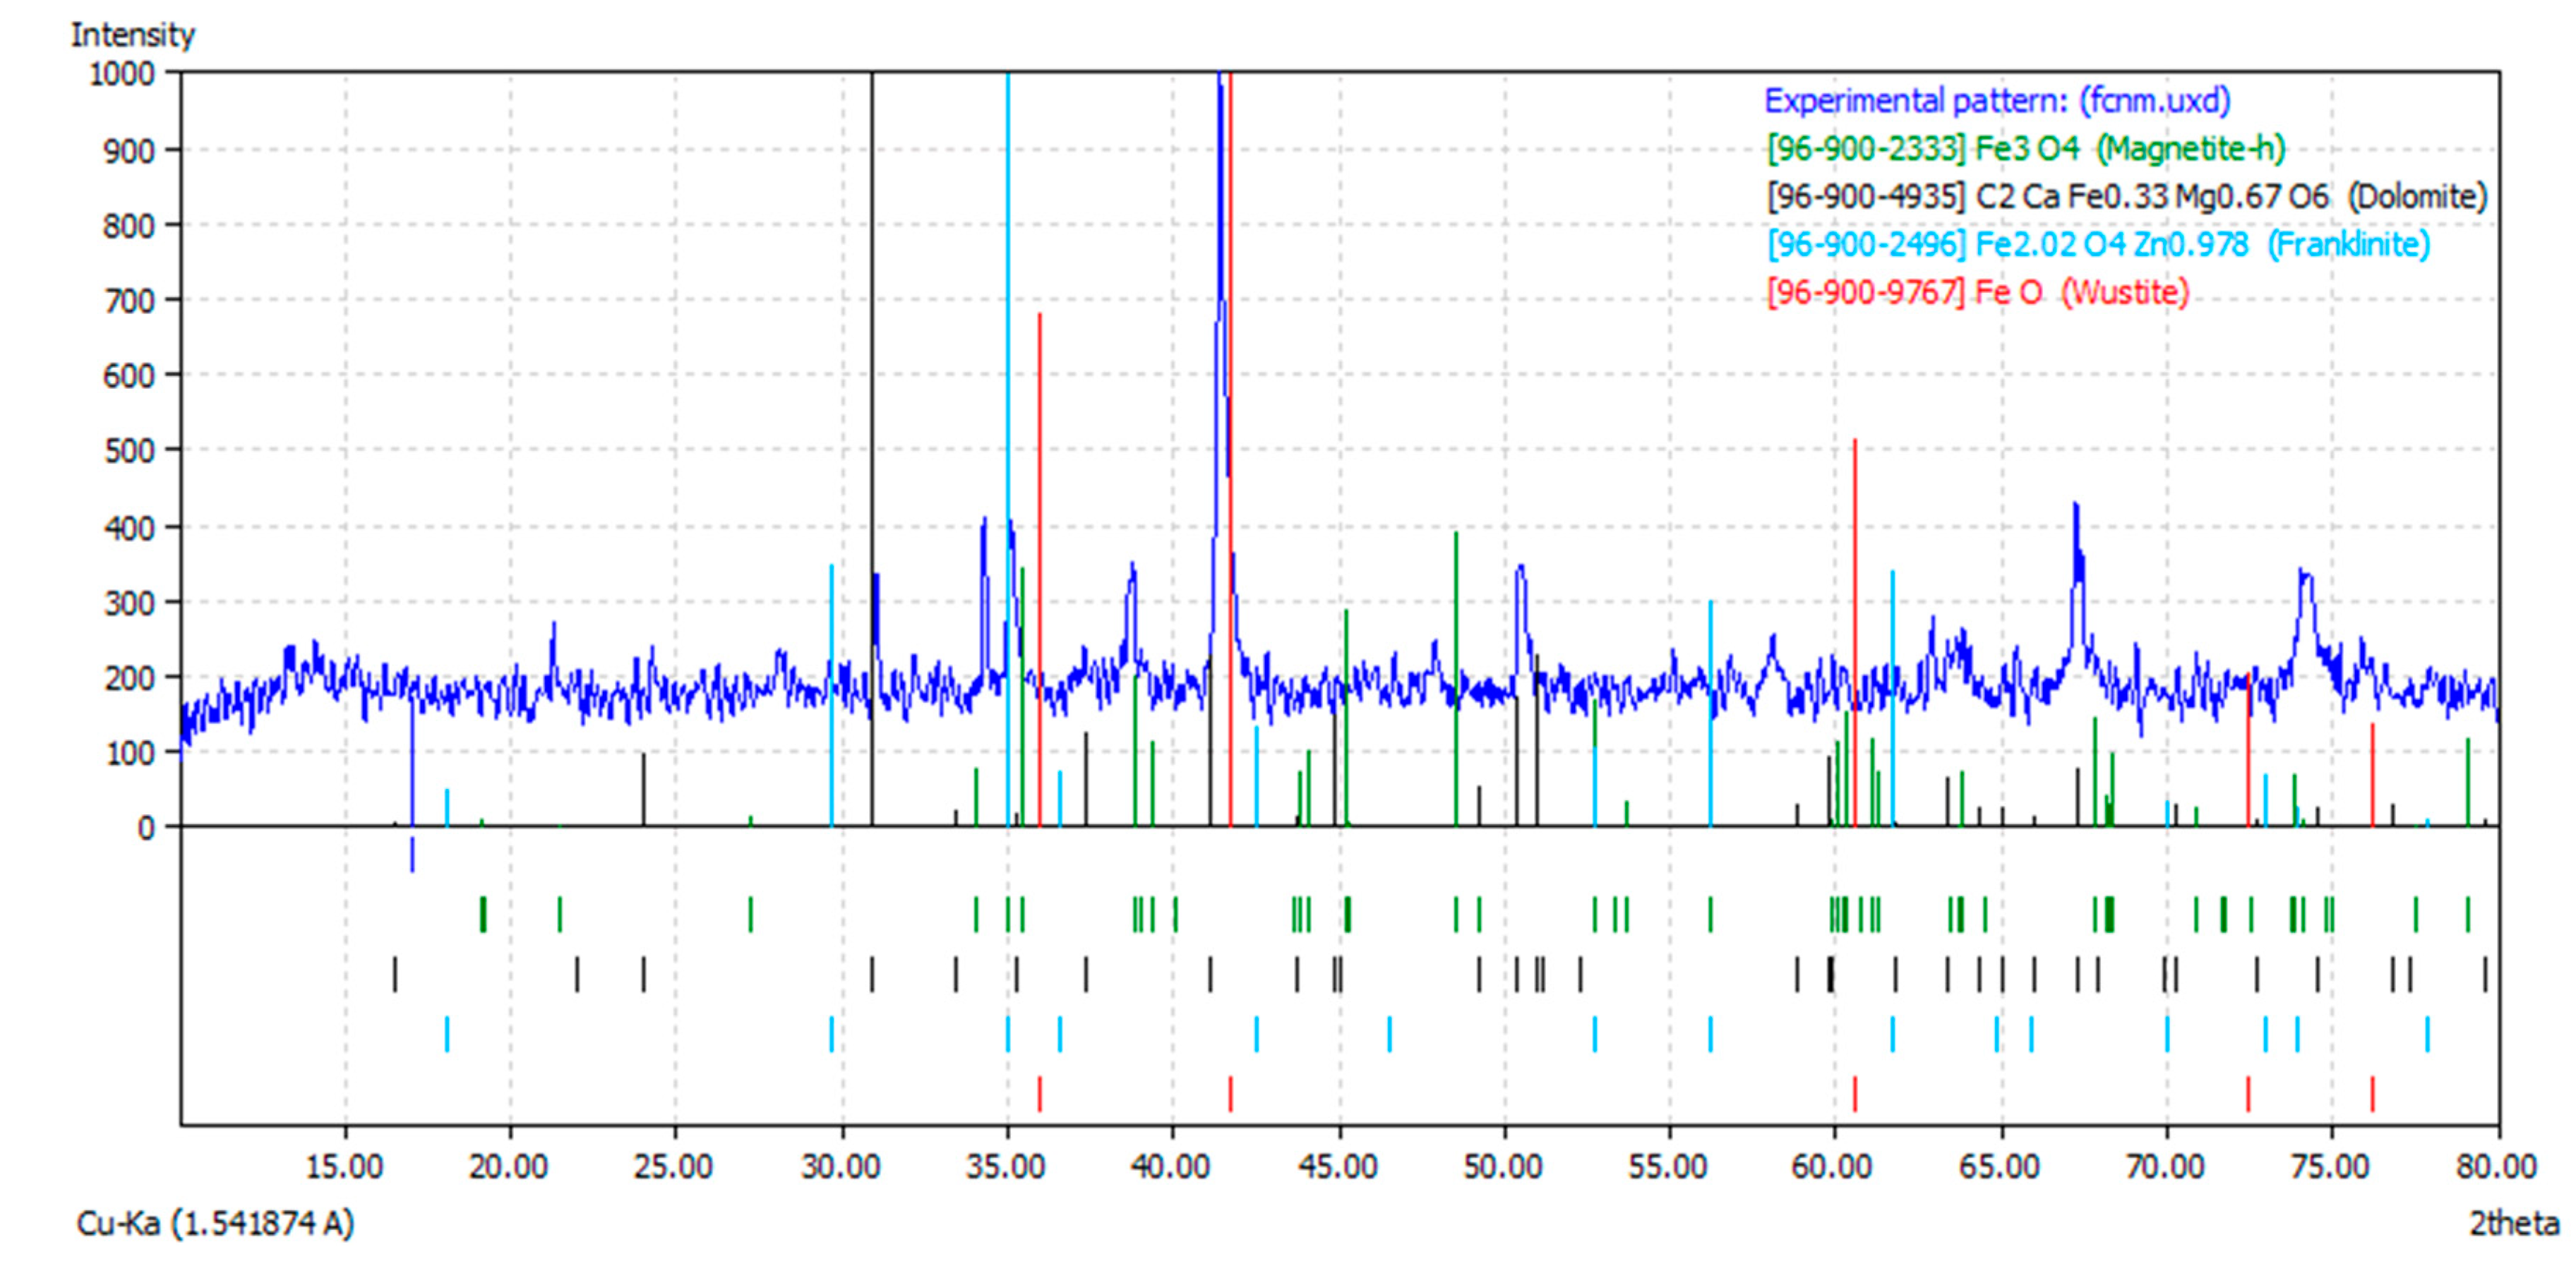2576x1266 pixels.
Task: Click the Cu-Ka wavelength label
Action: click(215, 1223)
